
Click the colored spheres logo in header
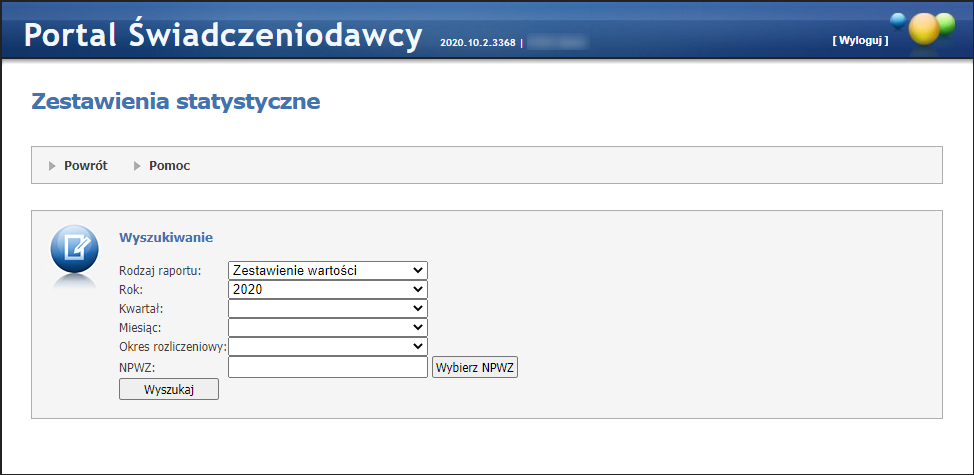[x=925, y=29]
